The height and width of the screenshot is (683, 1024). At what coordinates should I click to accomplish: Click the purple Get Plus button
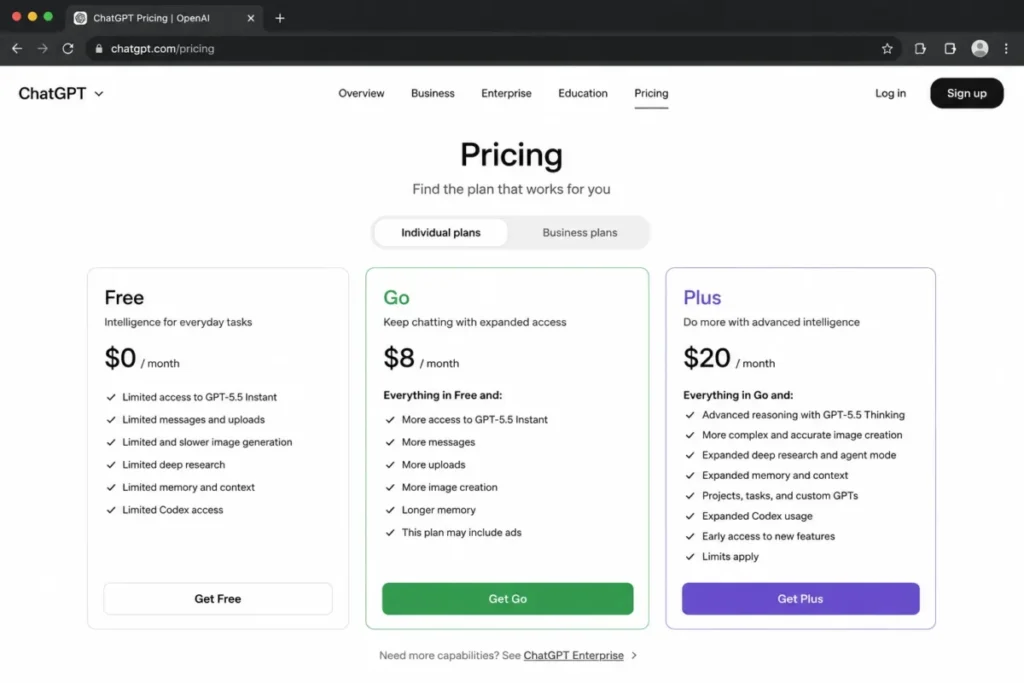click(x=800, y=599)
